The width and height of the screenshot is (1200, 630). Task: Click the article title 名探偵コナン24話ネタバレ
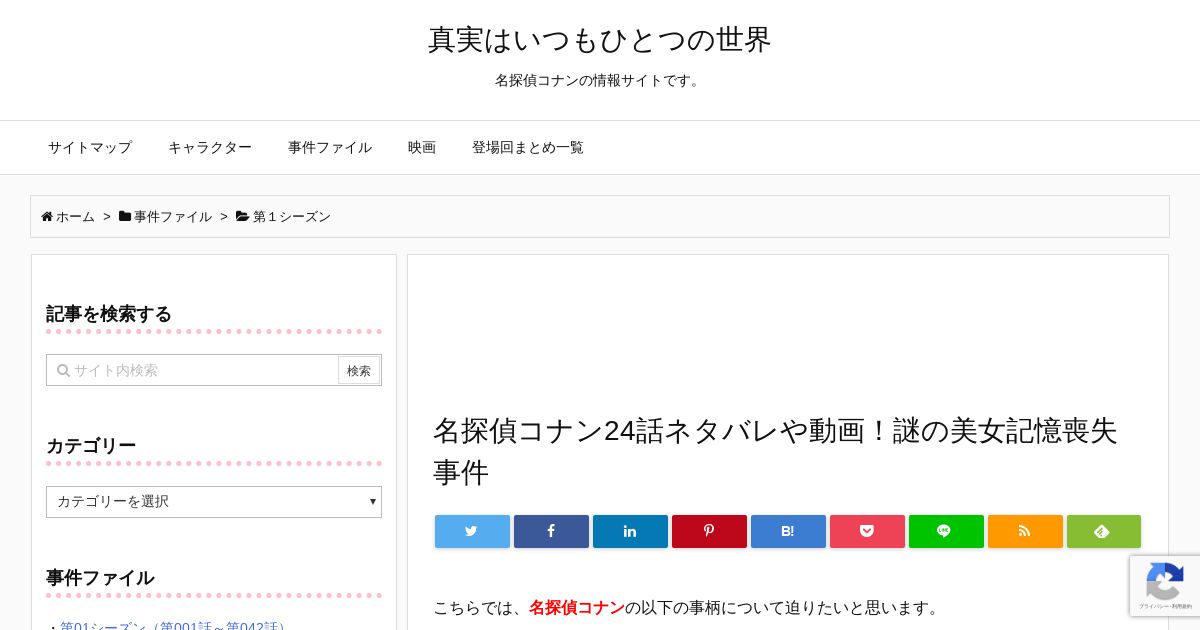[x=775, y=451]
